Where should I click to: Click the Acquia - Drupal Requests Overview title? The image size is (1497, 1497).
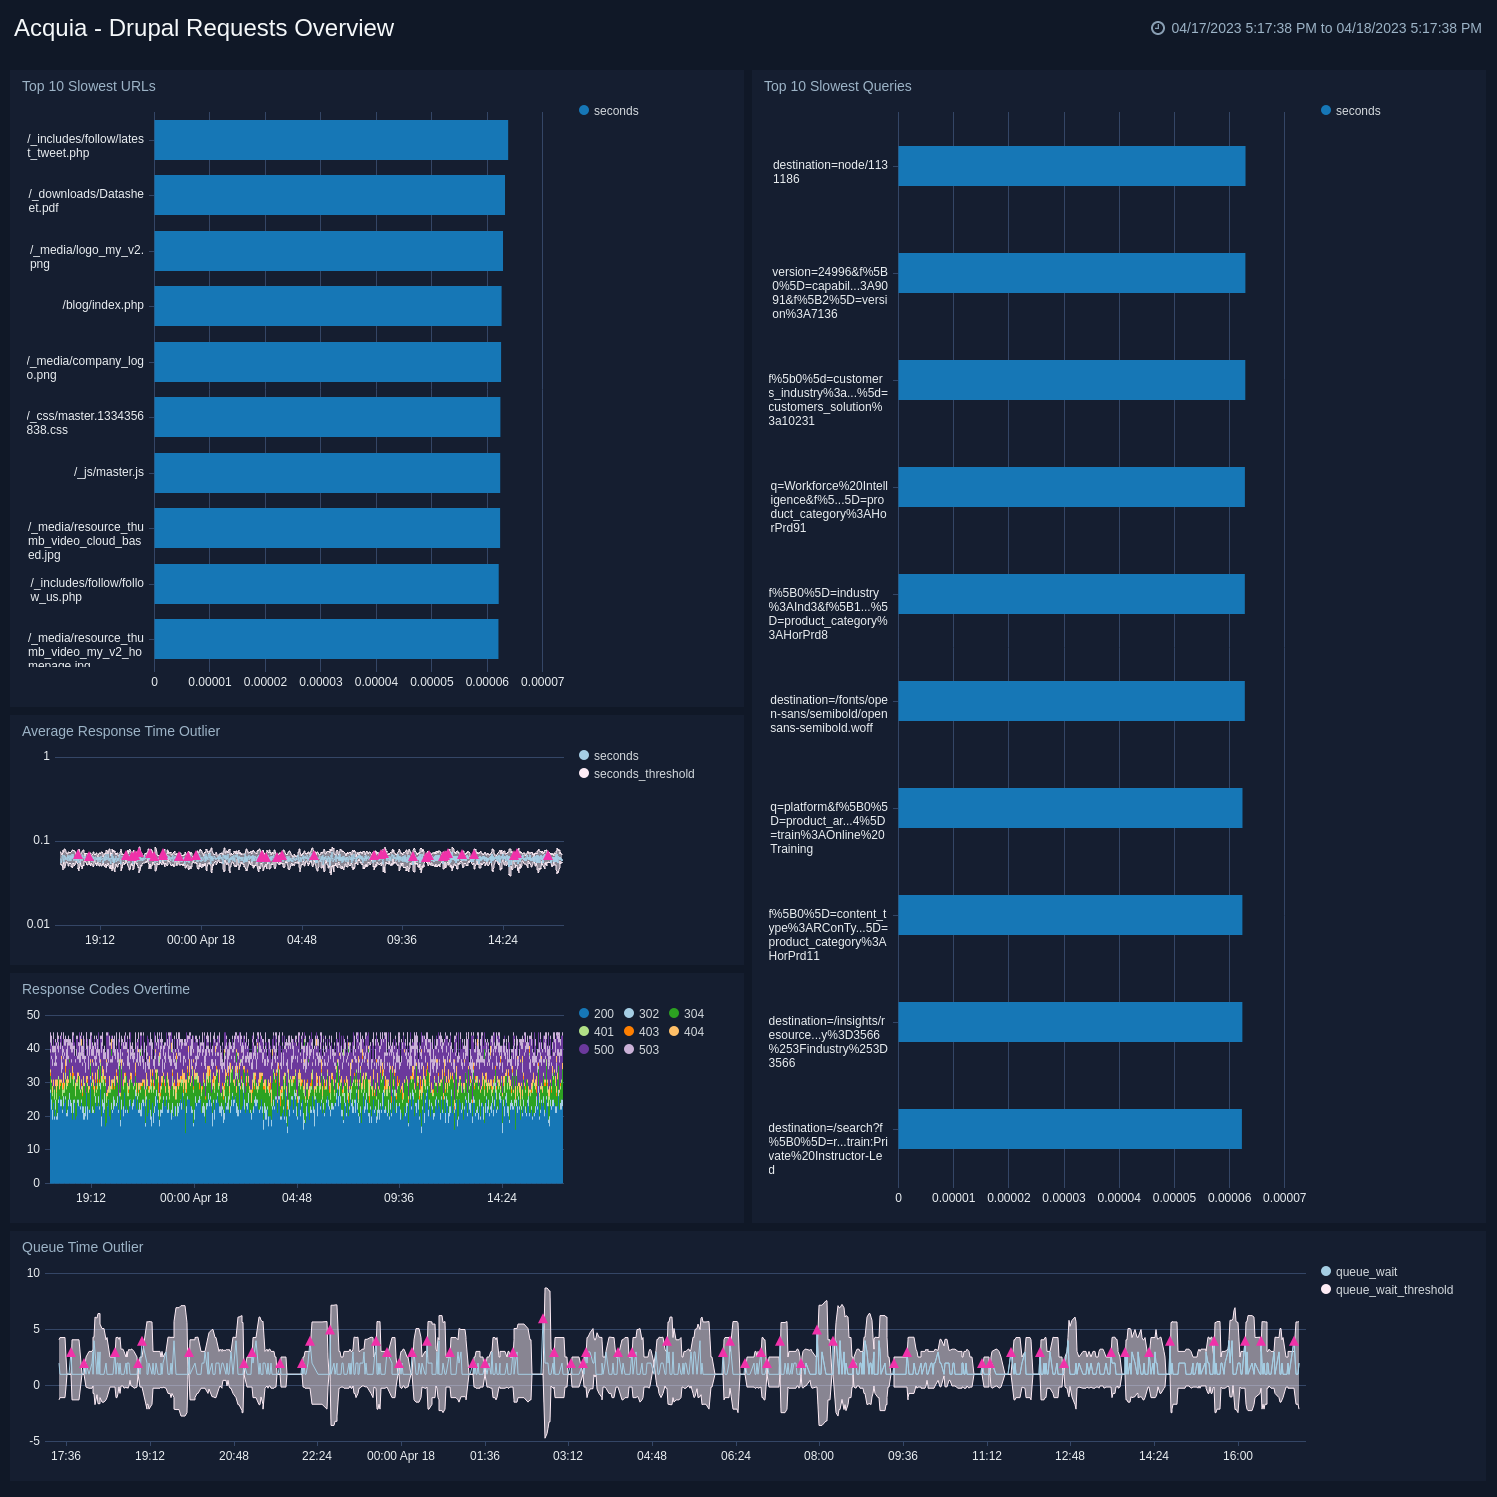[203, 28]
